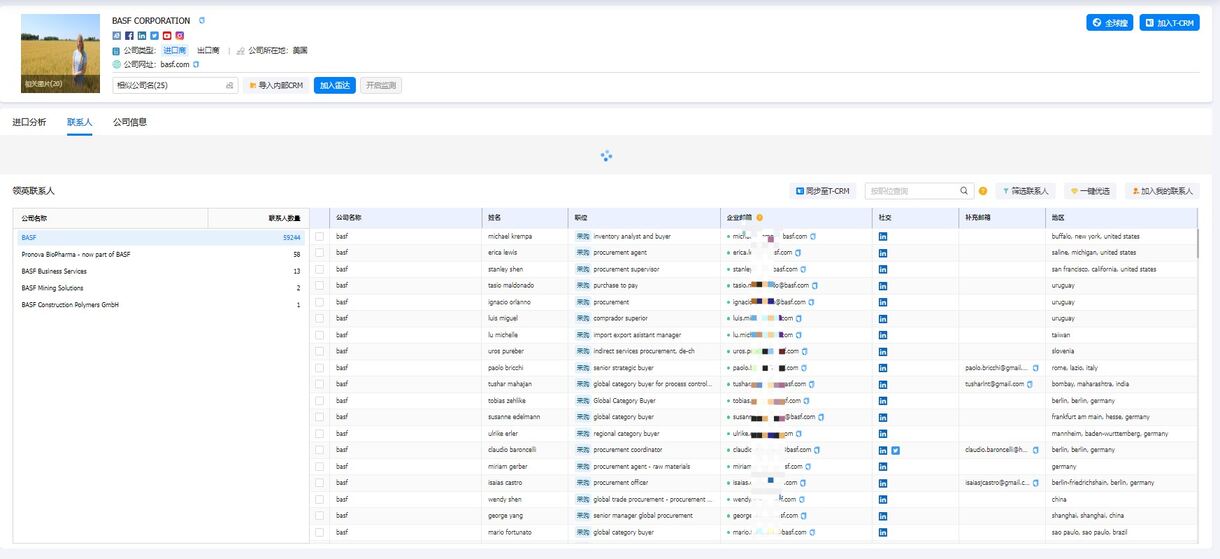Click the 筛选联系人 filter button

(x=1025, y=191)
